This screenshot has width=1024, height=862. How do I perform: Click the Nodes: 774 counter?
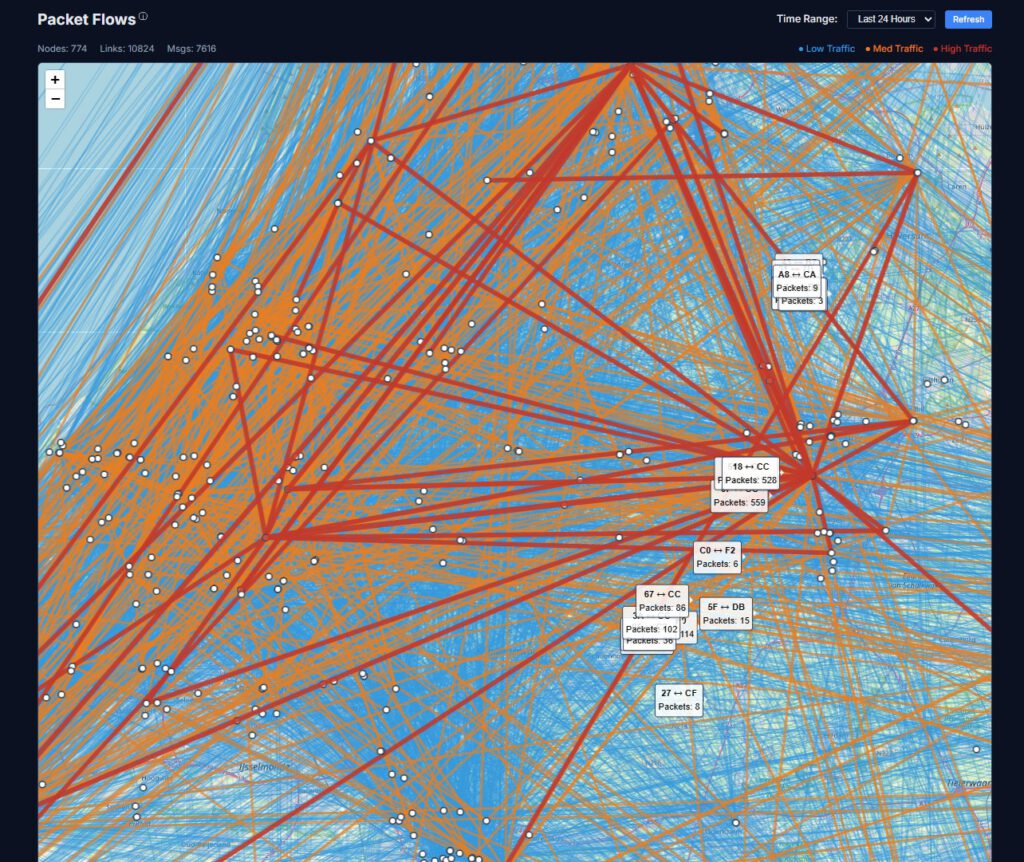(62, 48)
